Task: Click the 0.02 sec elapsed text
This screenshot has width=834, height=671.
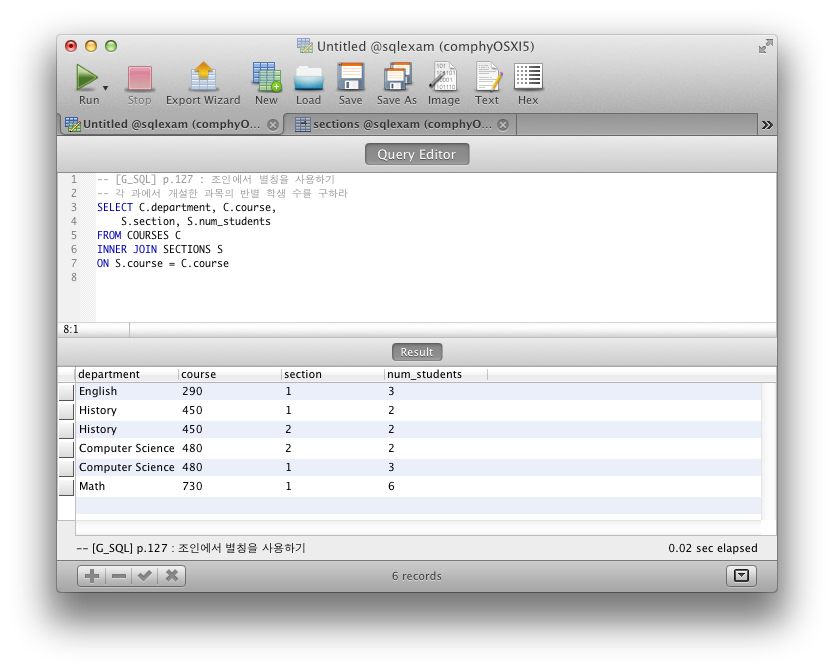Action: [x=713, y=548]
